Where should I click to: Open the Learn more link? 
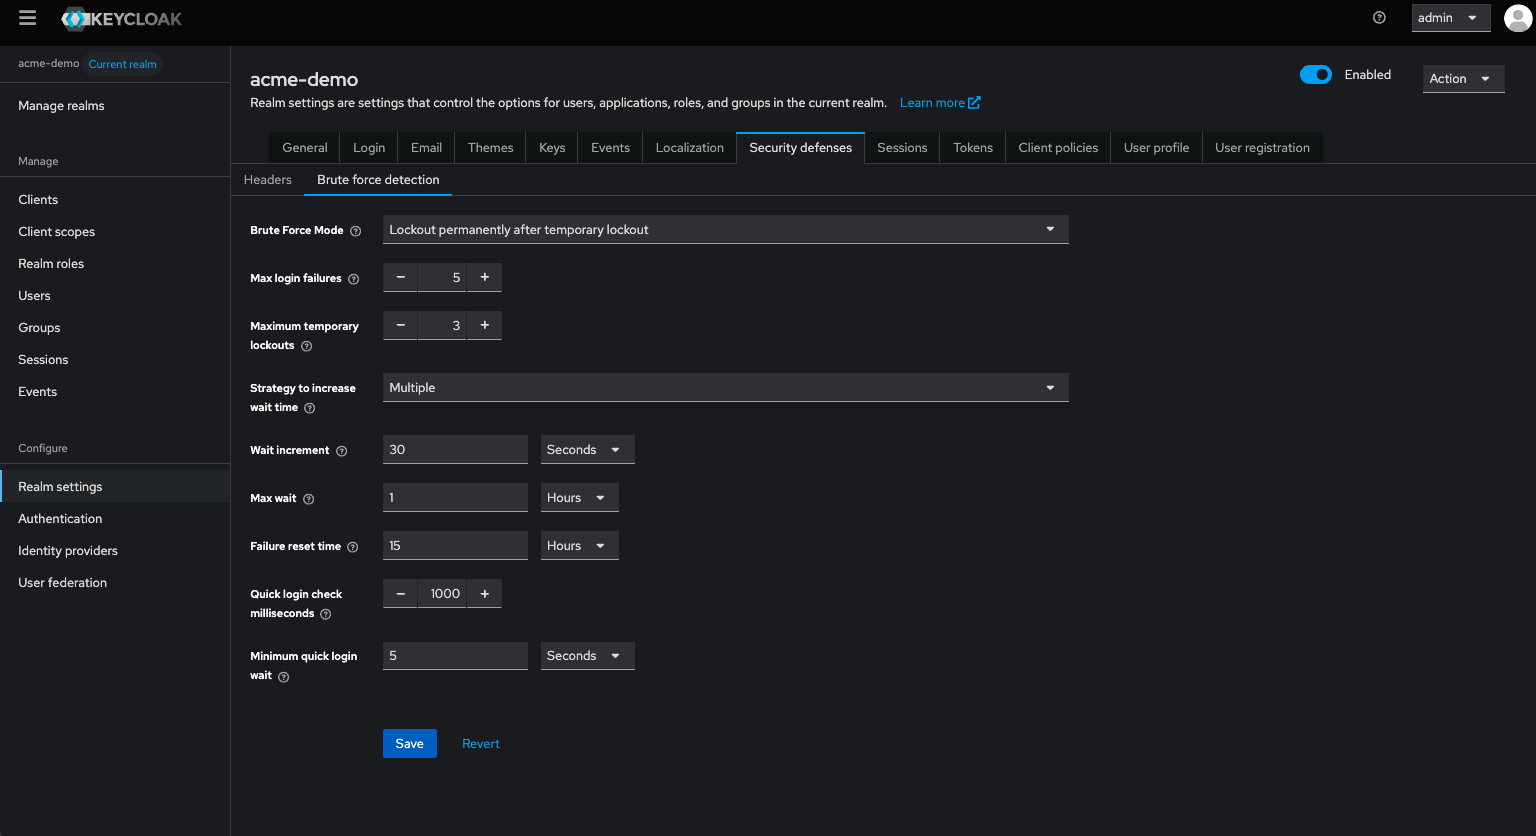[940, 102]
